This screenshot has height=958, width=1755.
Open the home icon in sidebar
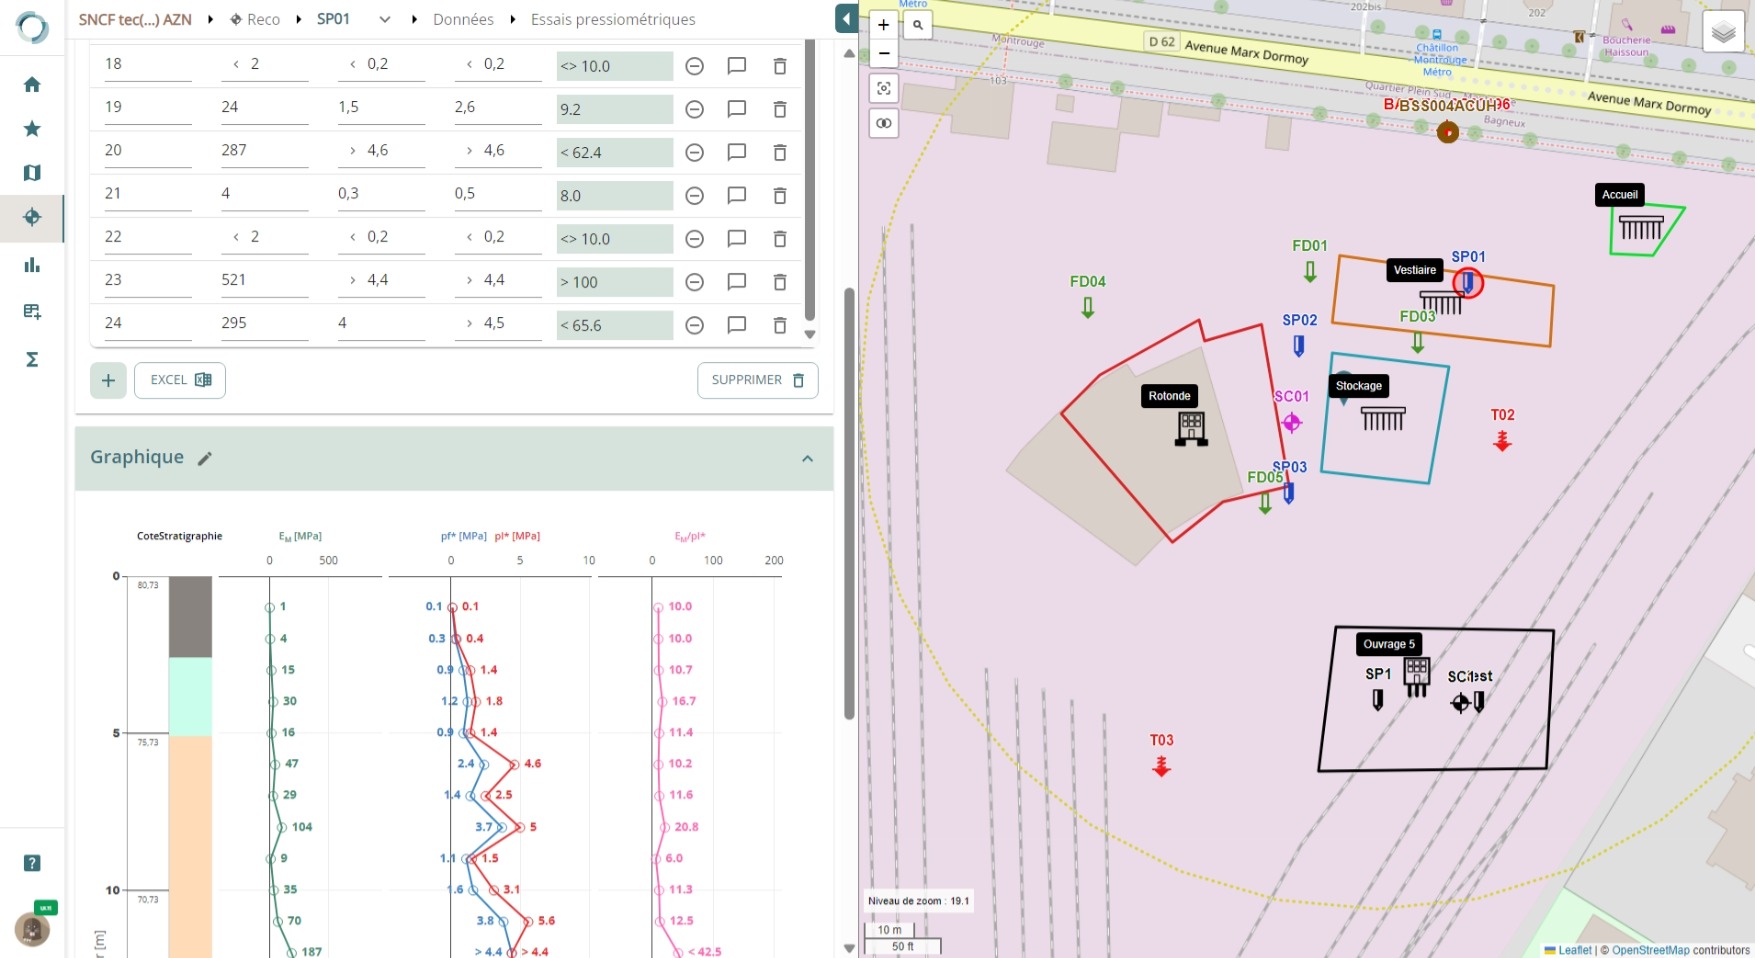[32, 85]
